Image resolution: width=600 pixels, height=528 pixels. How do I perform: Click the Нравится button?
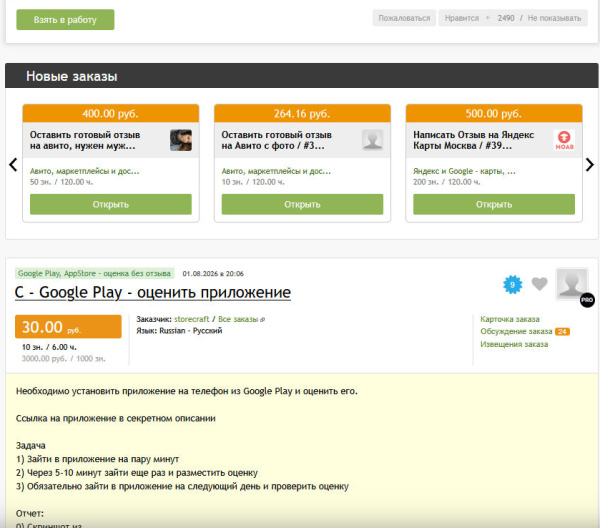(x=461, y=18)
